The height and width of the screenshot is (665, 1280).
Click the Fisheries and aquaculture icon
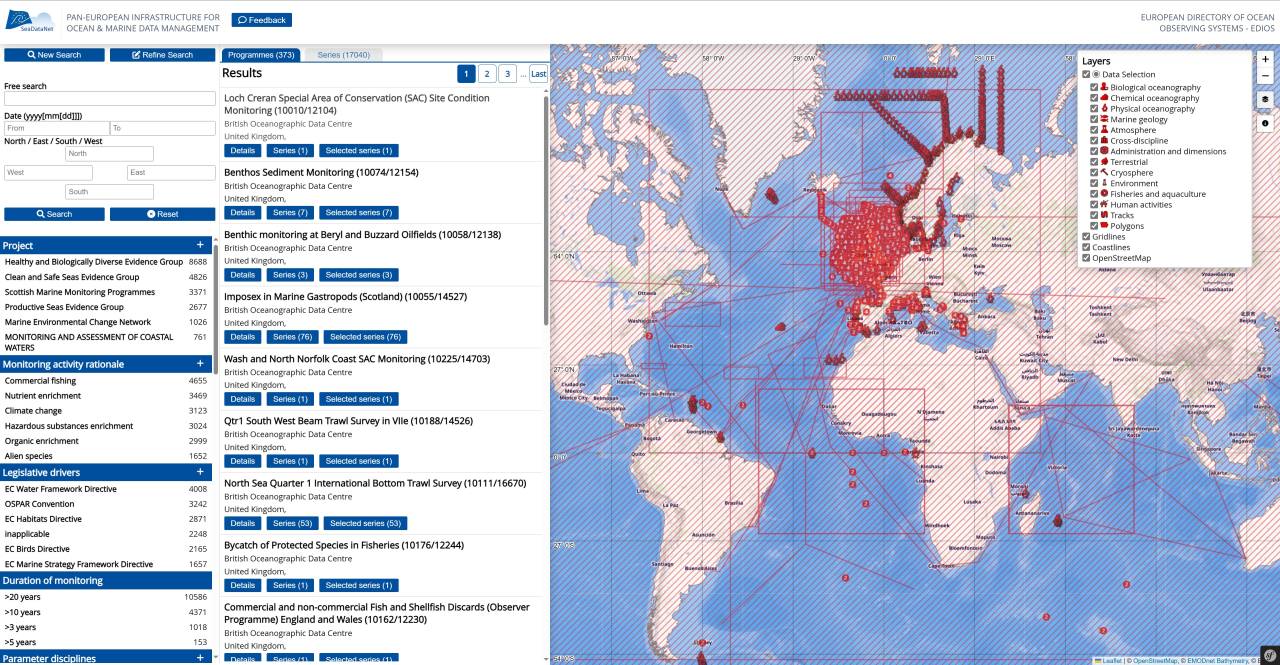pos(1106,194)
